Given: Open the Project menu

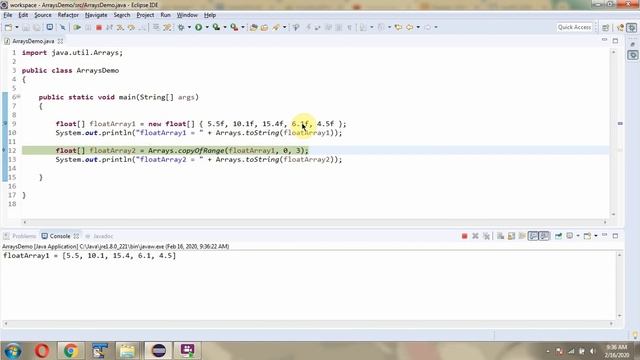Looking at the screenshot, I should pos(145,15).
